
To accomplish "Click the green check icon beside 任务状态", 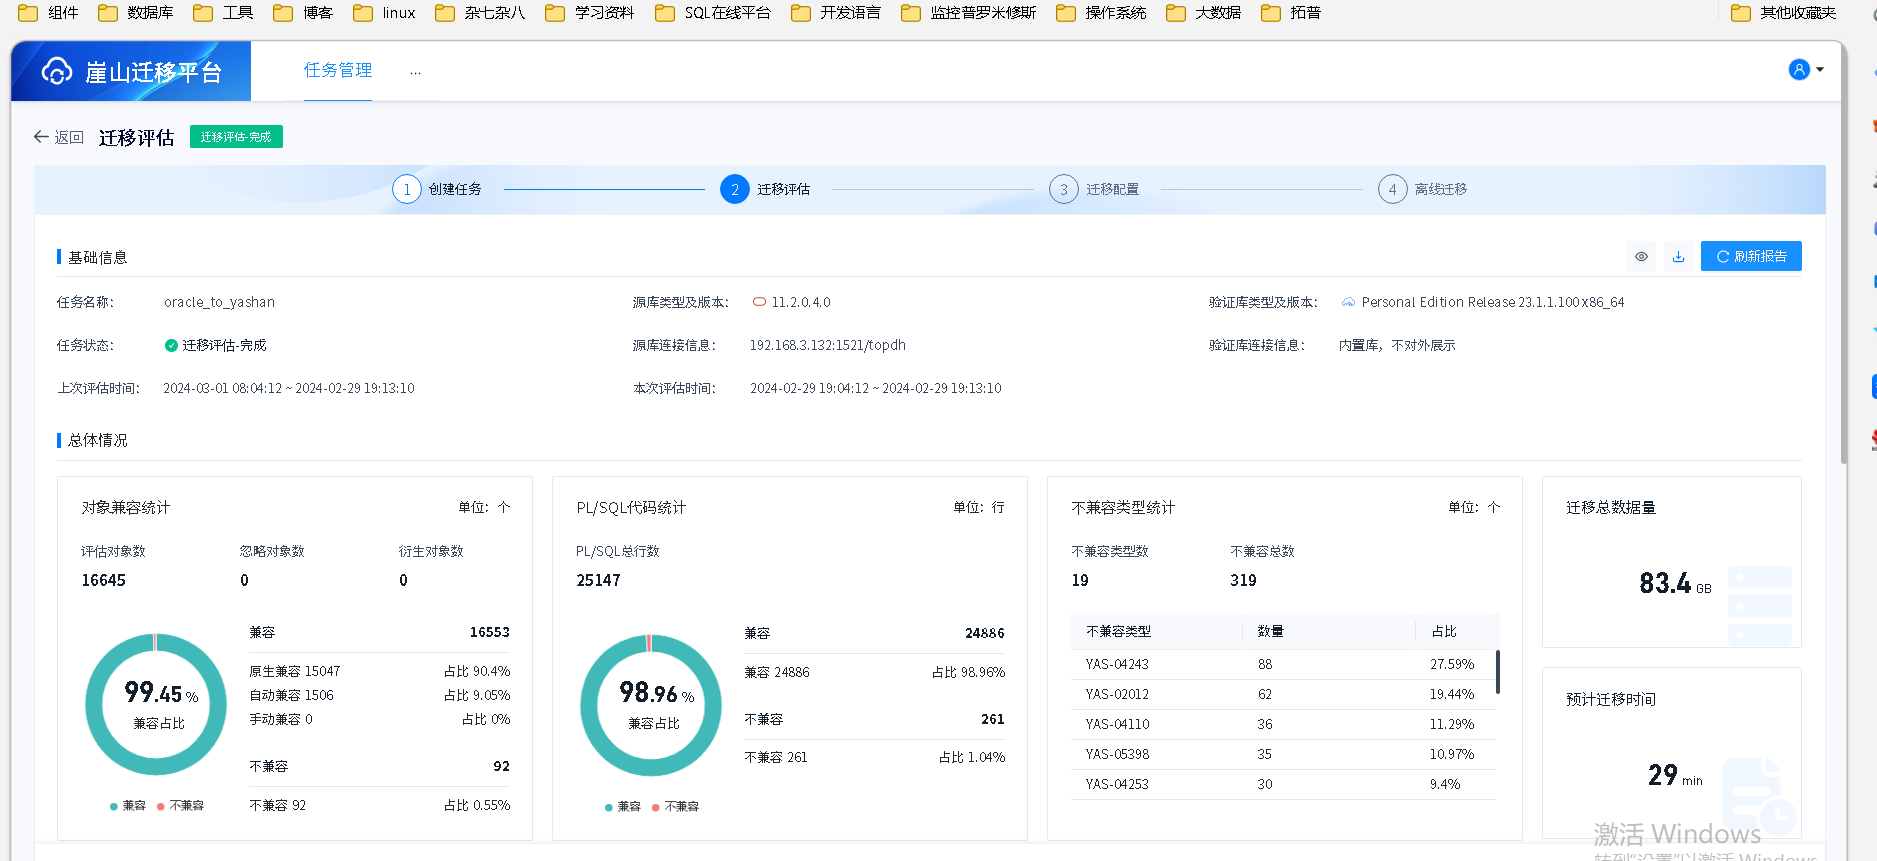I will pos(171,345).
